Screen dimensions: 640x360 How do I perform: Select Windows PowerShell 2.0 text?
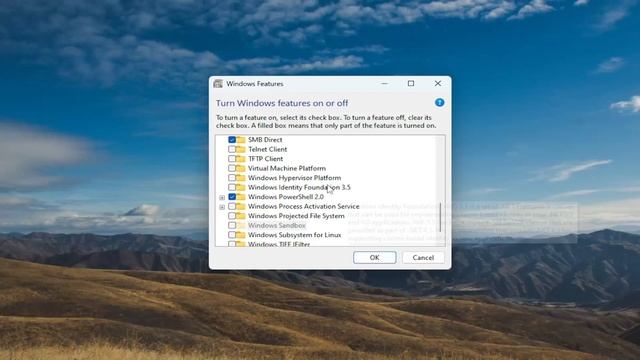[x=286, y=197]
